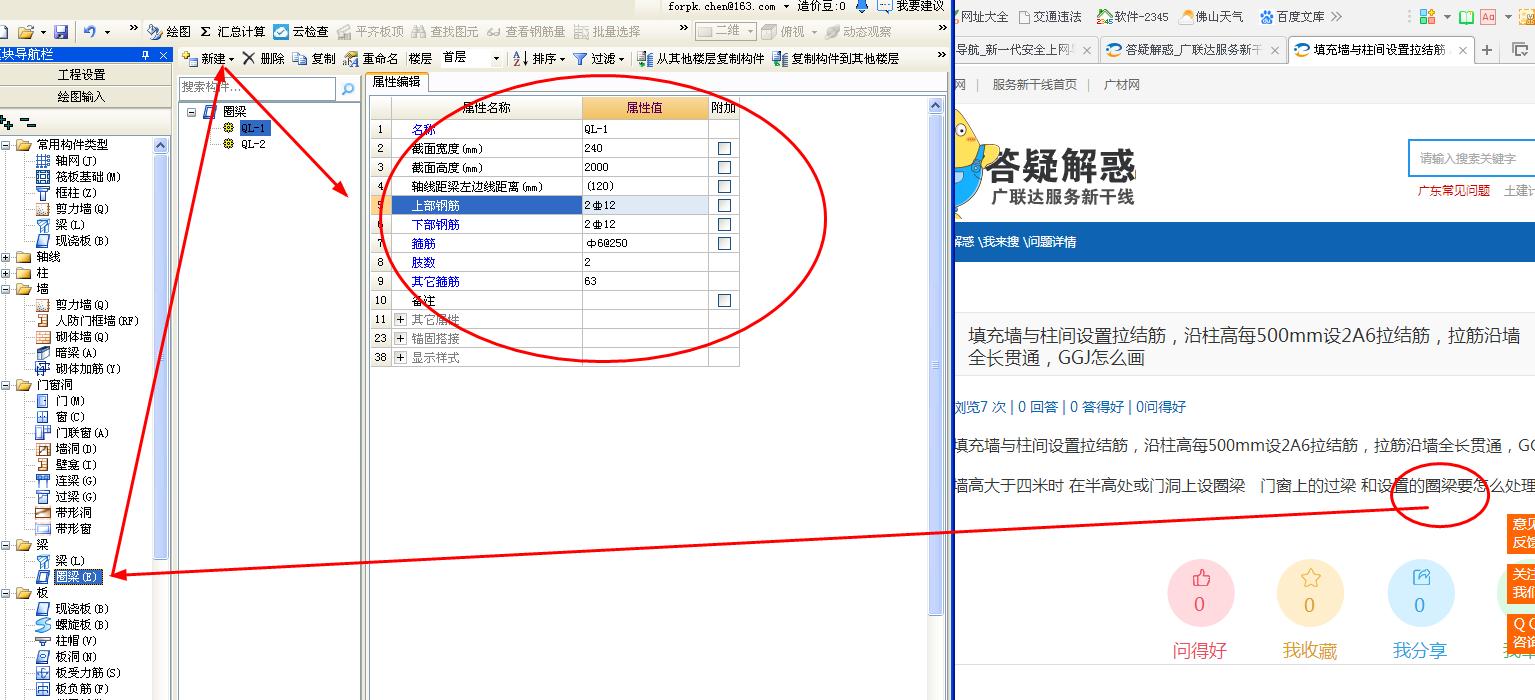
Task: Click 复制 copy component button
Action: [x=314, y=59]
